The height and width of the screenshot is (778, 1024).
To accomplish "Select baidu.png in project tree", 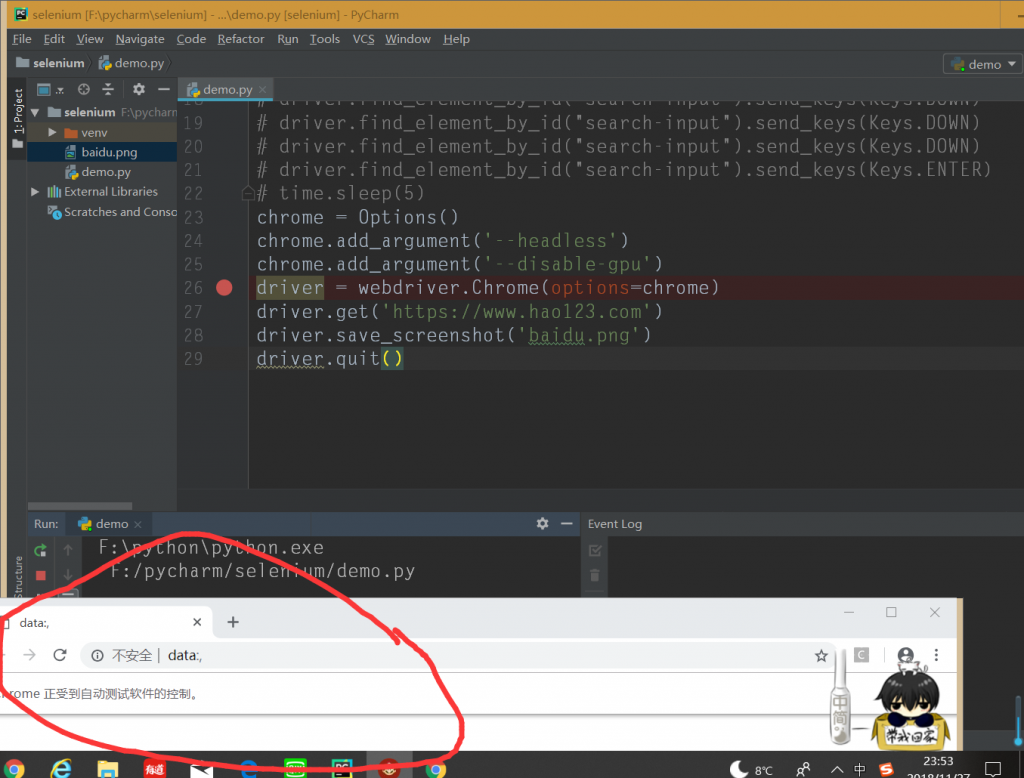I will [x=101, y=152].
